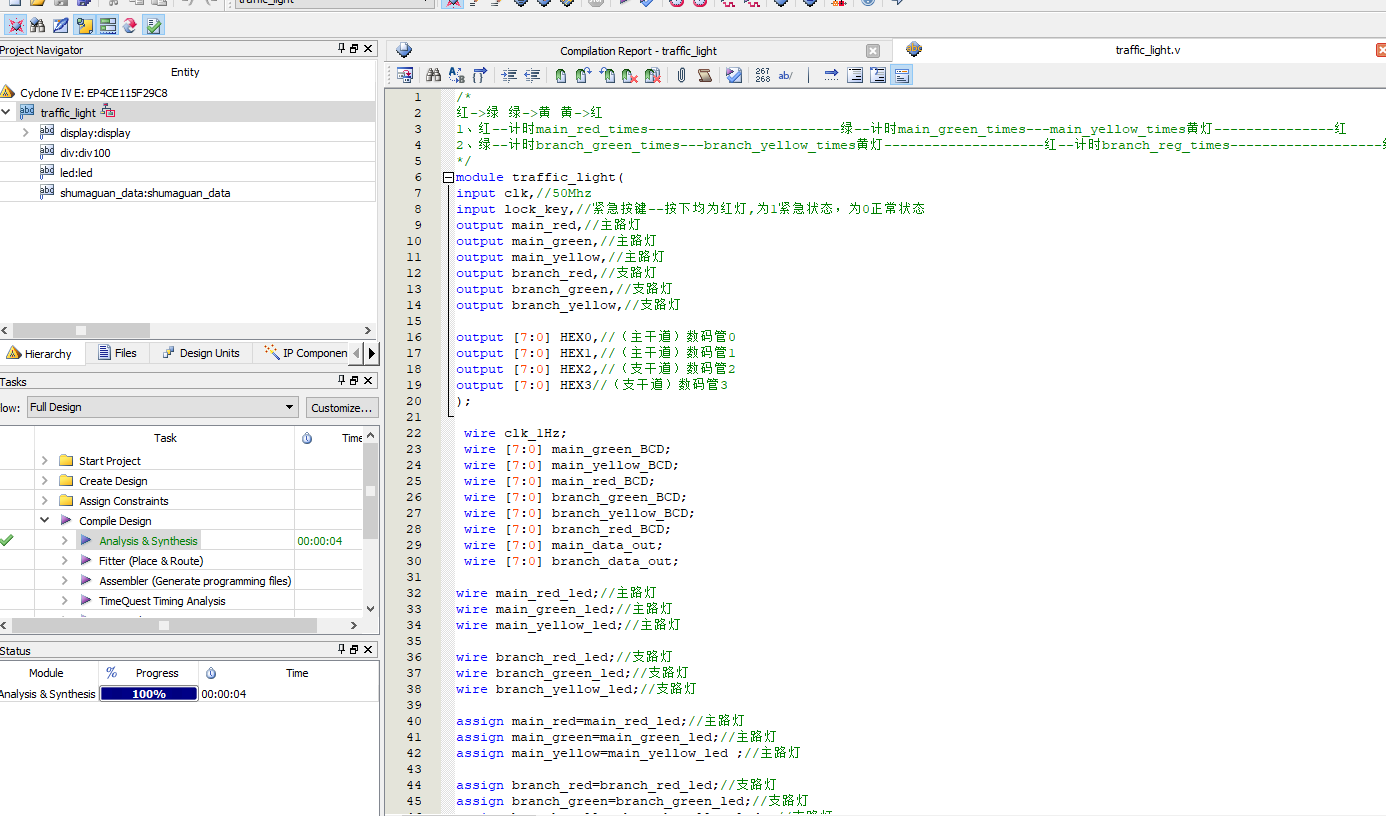Expand the Fitter (Place & Route) task
This screenshot has width=1386, height=816.
click(64, 560)
